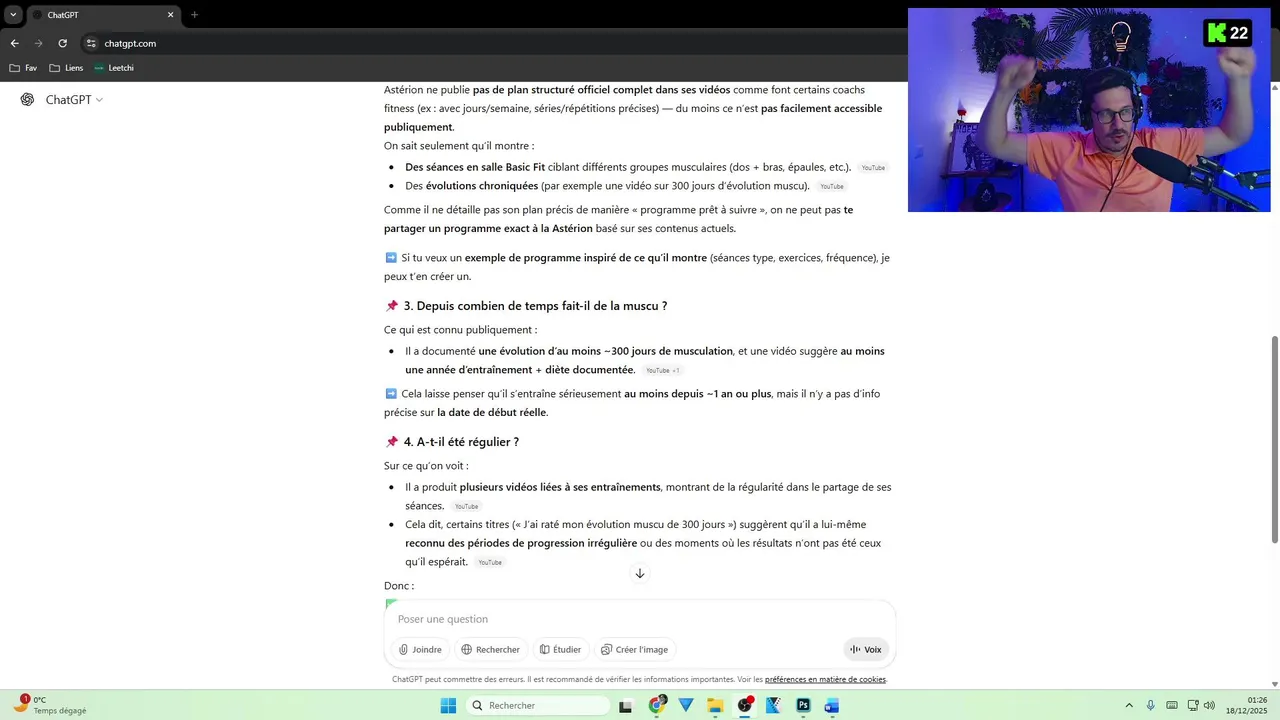Click the text 'Donc :'
Image resolution: width=1280 pixels, height=720 pixels.
399,586
